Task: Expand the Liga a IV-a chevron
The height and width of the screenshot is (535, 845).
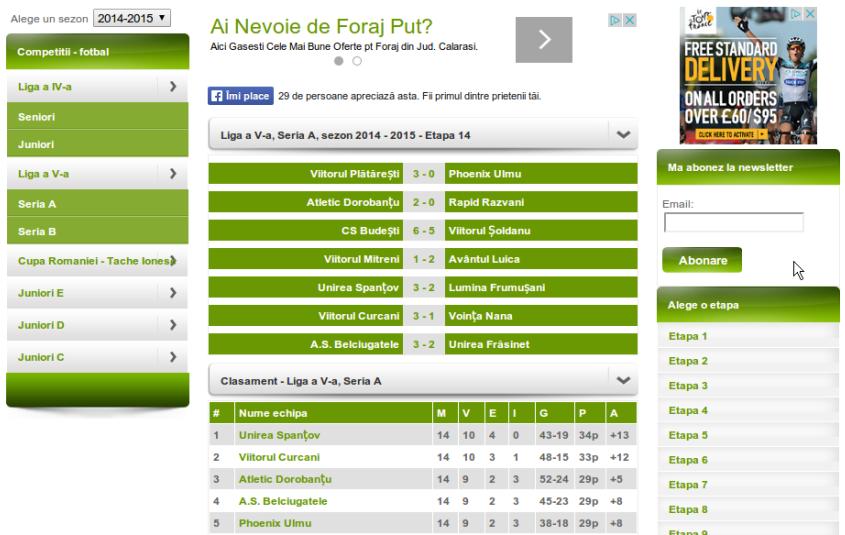Action: tap(173, 86)
